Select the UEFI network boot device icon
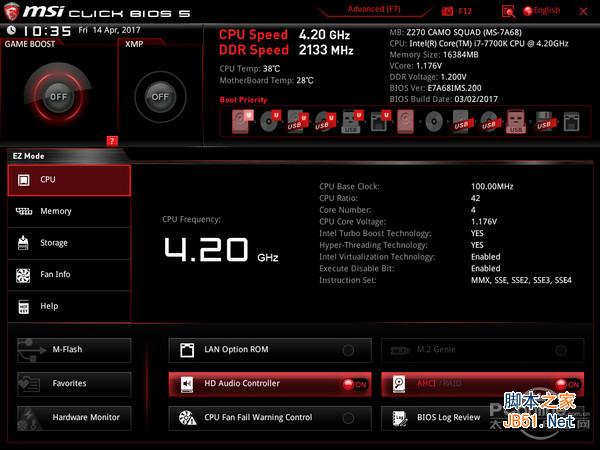Viewport: 600px width, 450px height. click(x=380, y=122)
